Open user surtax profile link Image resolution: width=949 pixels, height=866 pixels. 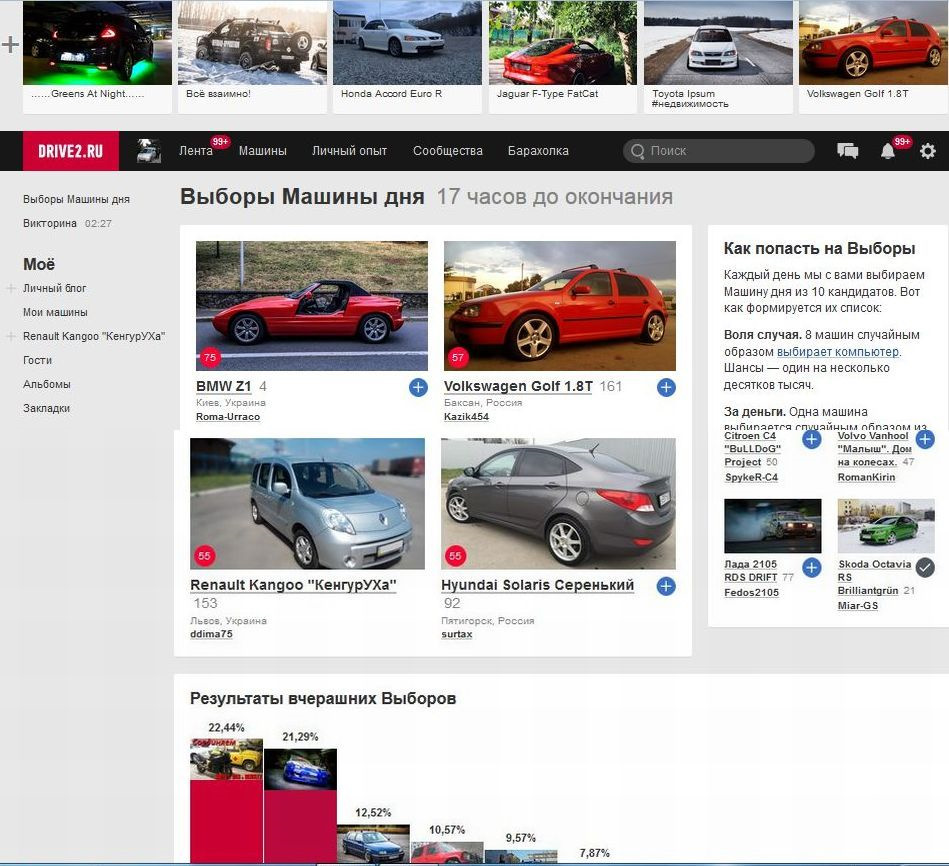click(x=457, y=634)
